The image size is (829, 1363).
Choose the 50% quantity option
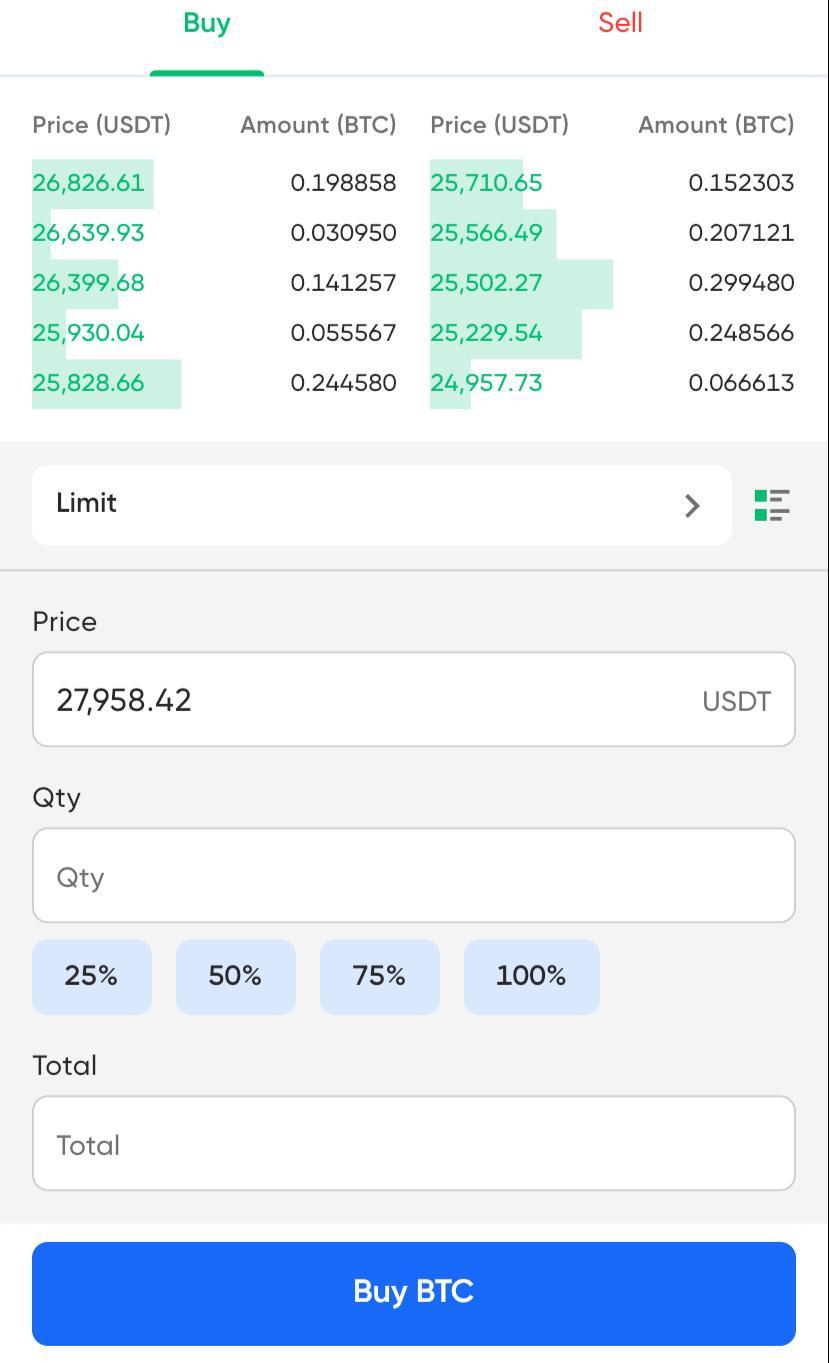pos(235,976)
